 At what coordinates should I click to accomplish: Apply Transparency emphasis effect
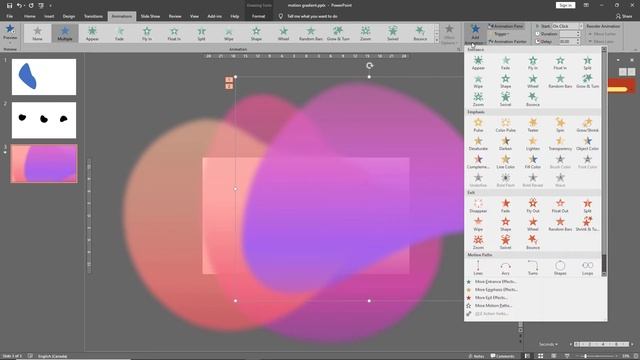click(560, 143)
